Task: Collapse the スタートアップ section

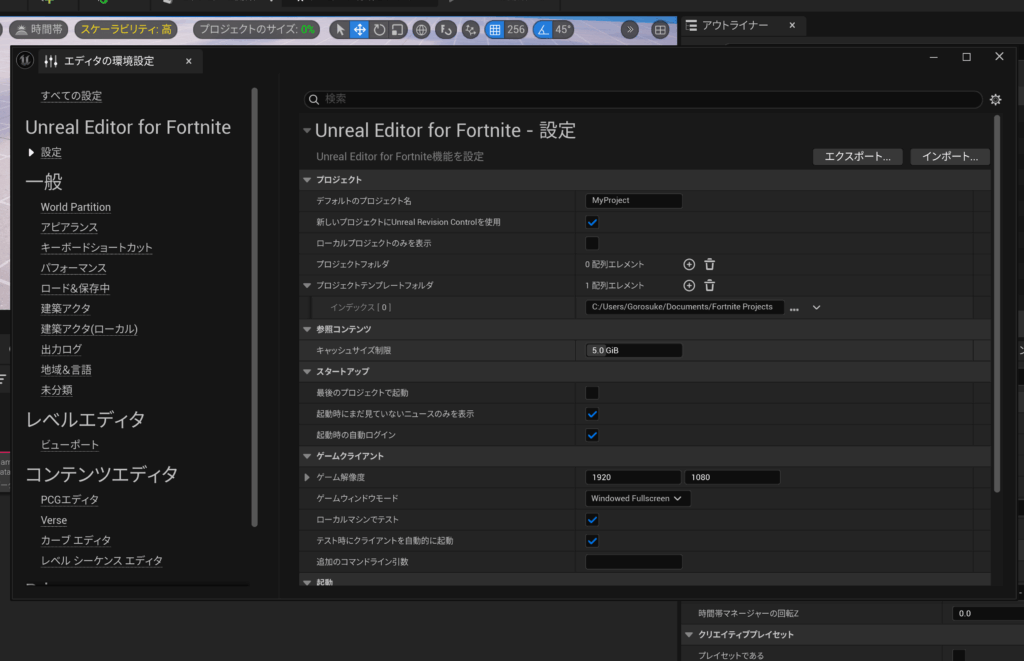Action: (x=307, y=372)
